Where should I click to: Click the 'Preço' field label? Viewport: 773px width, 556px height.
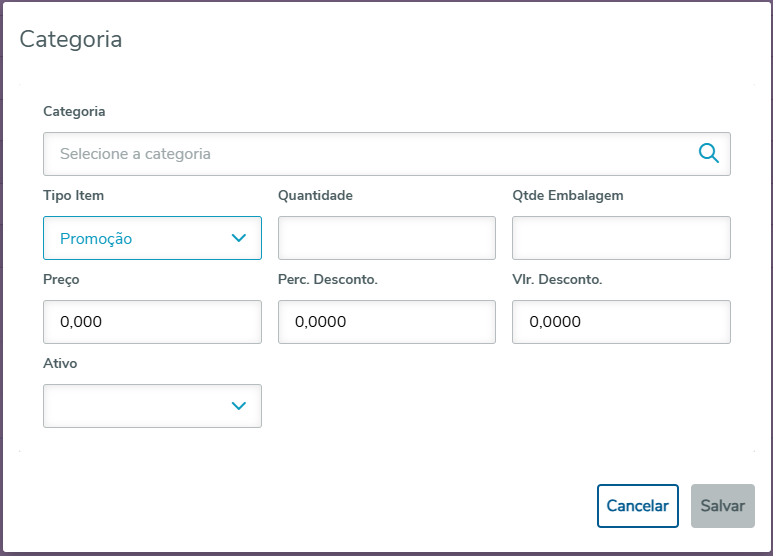pos(61,280)
